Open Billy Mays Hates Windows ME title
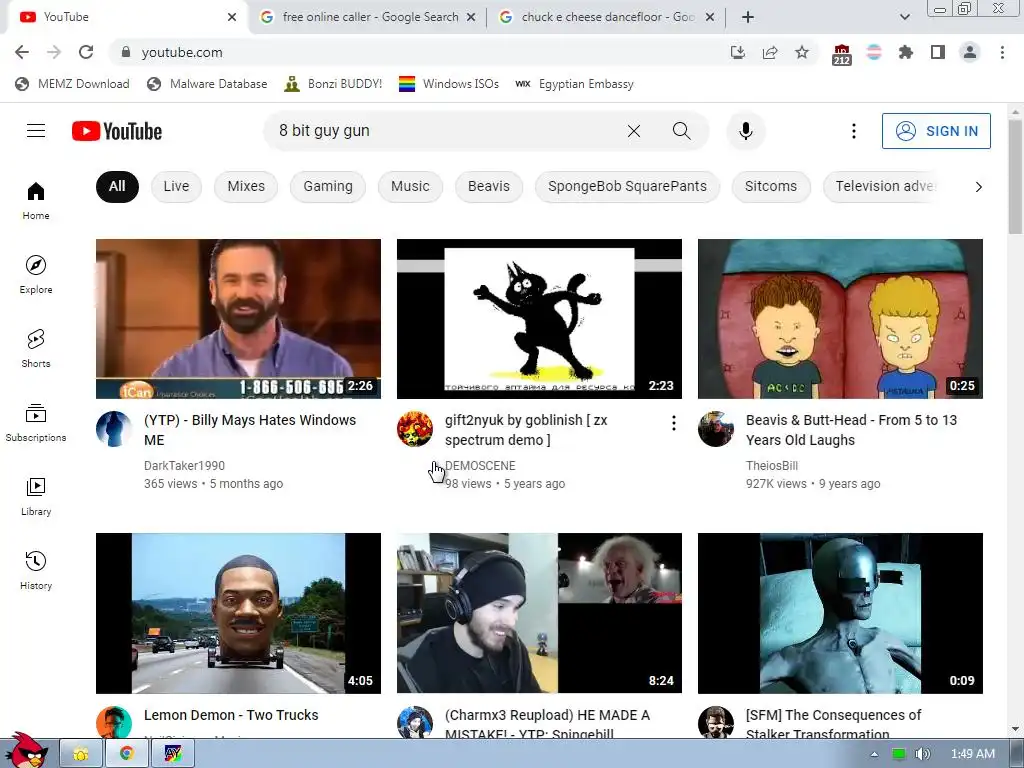 pos(250,430)
